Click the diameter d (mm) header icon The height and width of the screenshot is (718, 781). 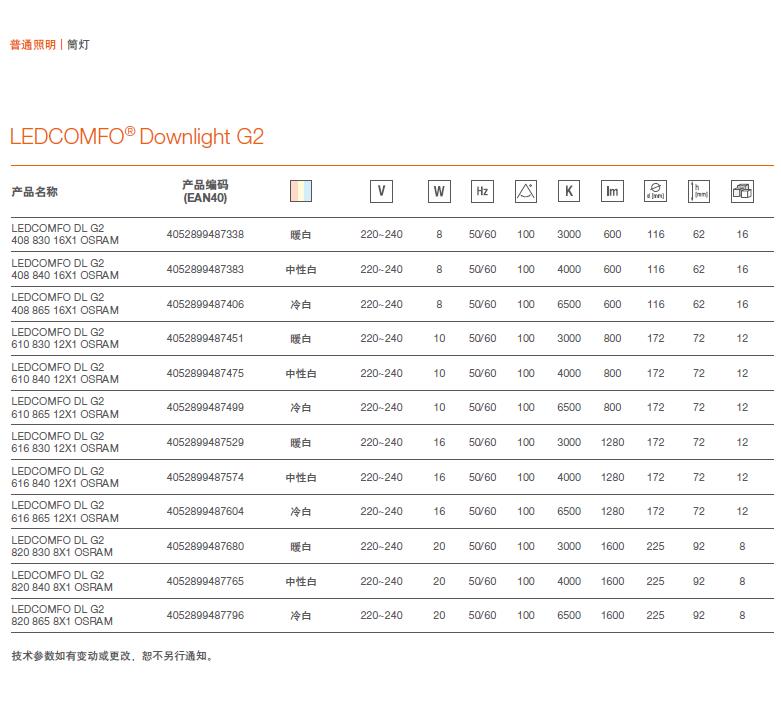point(655,191)
